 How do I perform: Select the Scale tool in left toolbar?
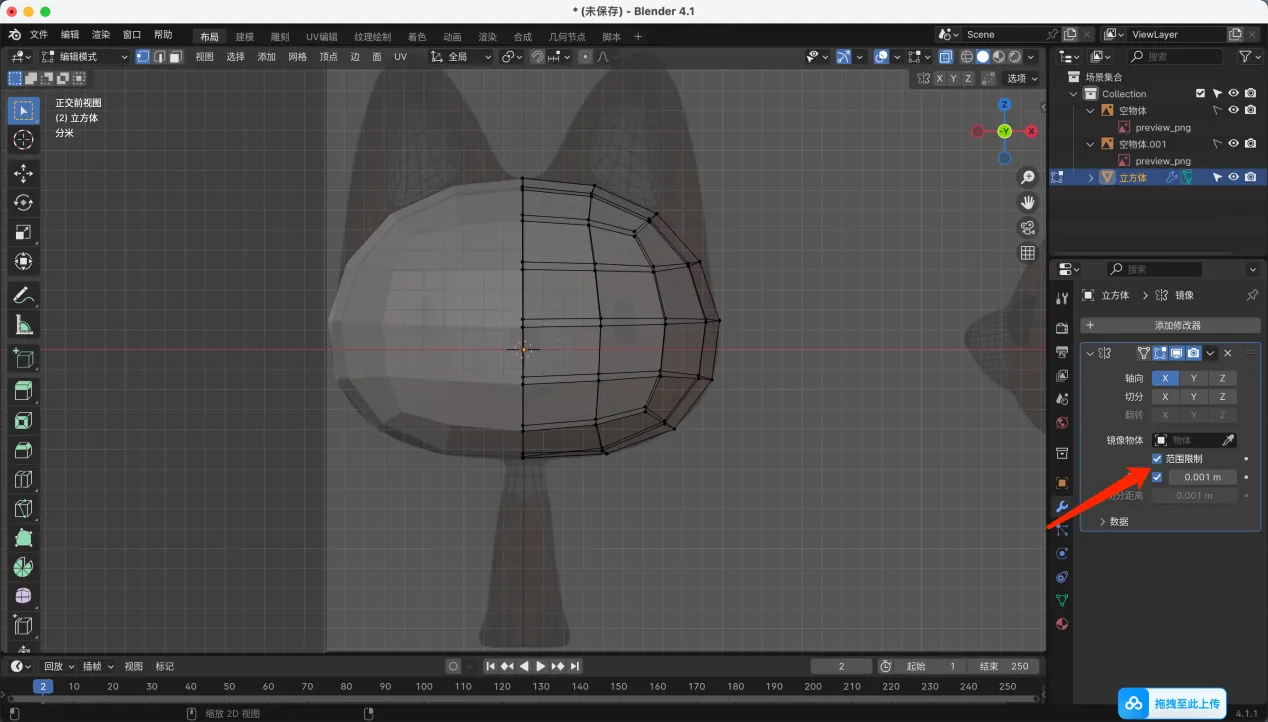tap(24, 232)
